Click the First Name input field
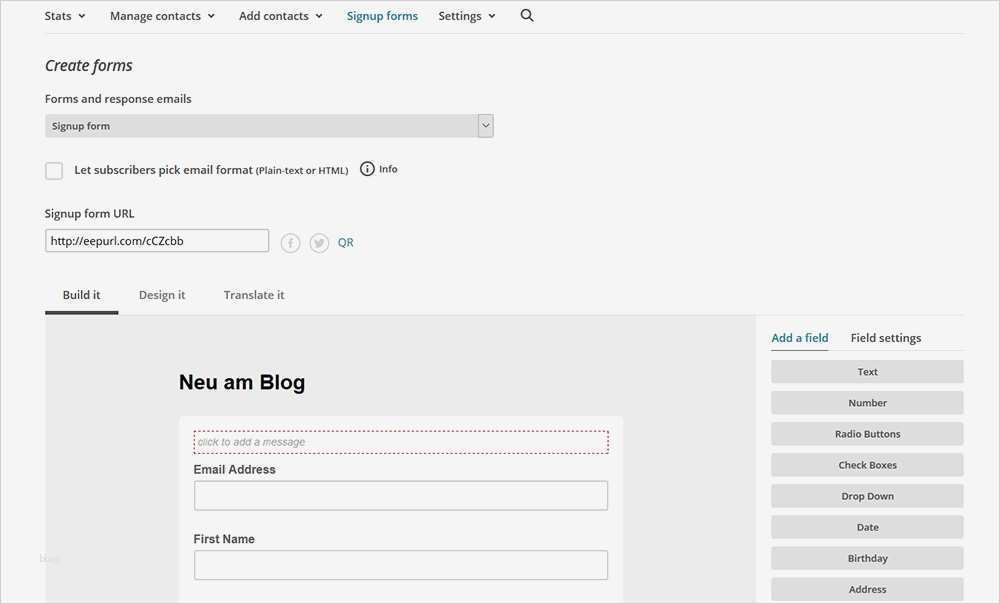 401,565
